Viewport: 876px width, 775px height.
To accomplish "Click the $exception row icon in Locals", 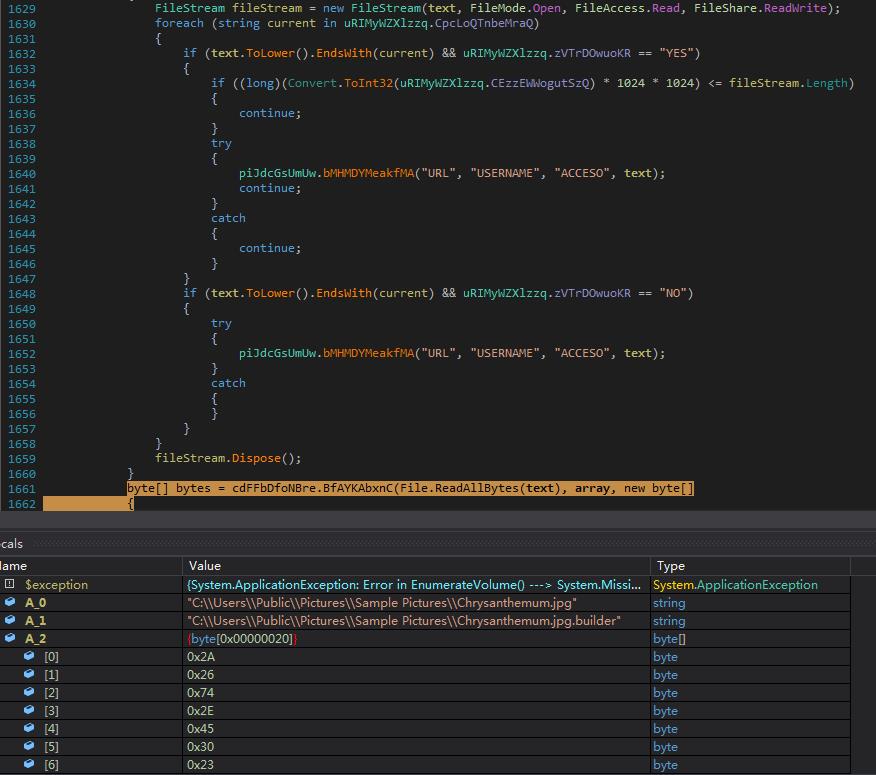I will point(9,584).
